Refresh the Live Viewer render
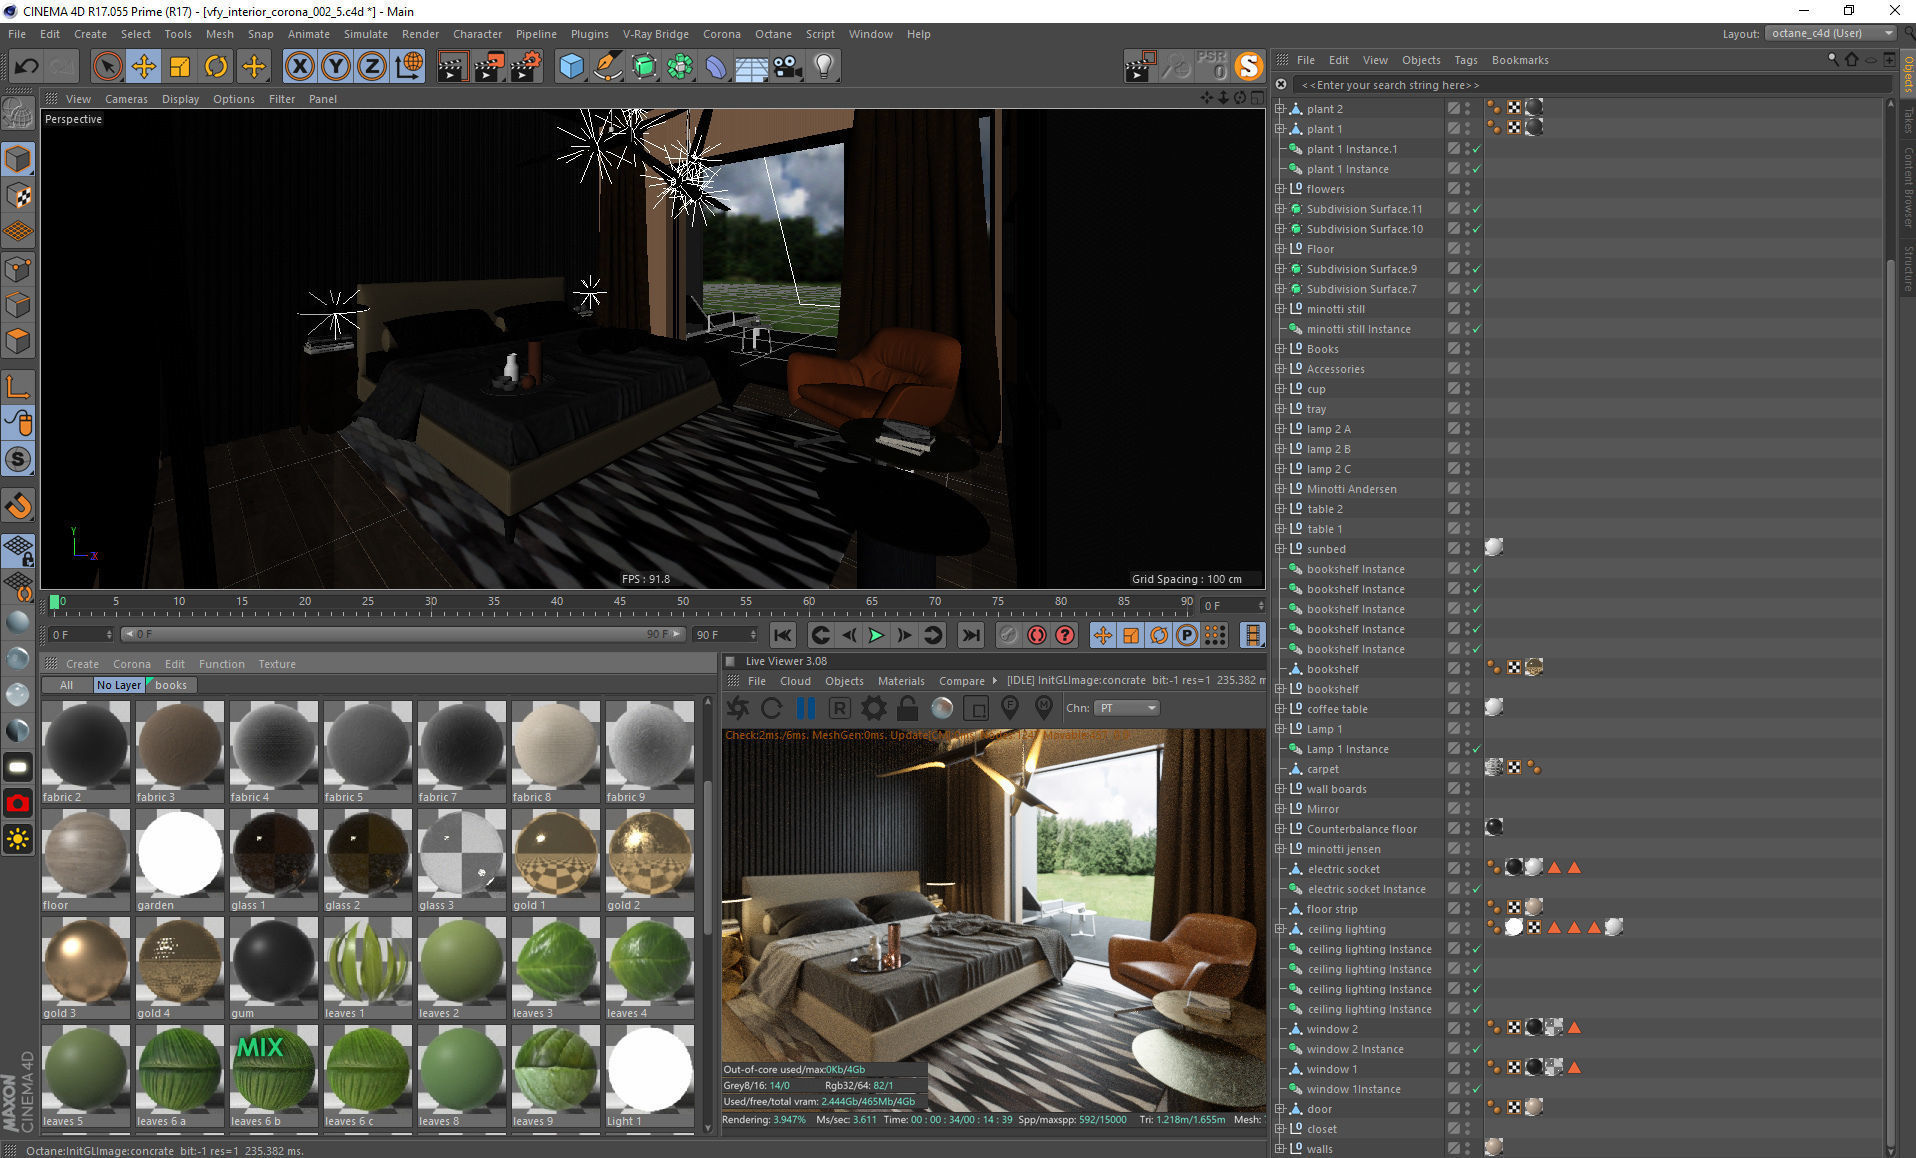1916x1158 pixels. coord(771,708)
